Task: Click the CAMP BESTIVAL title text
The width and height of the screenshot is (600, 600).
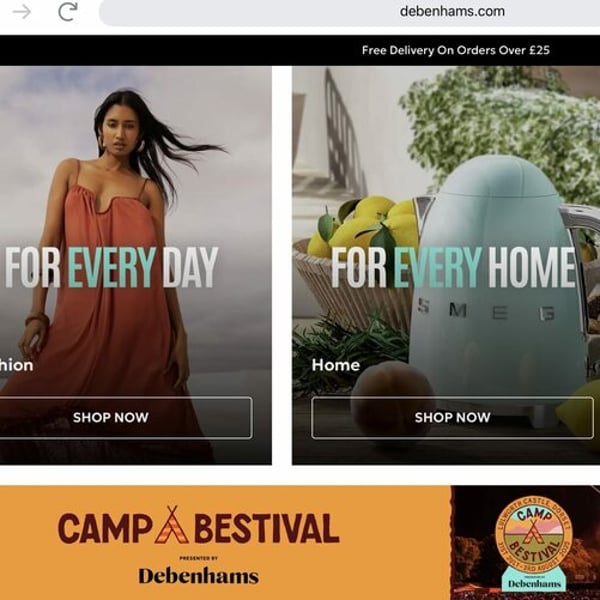Action: (x=199, y=527)
